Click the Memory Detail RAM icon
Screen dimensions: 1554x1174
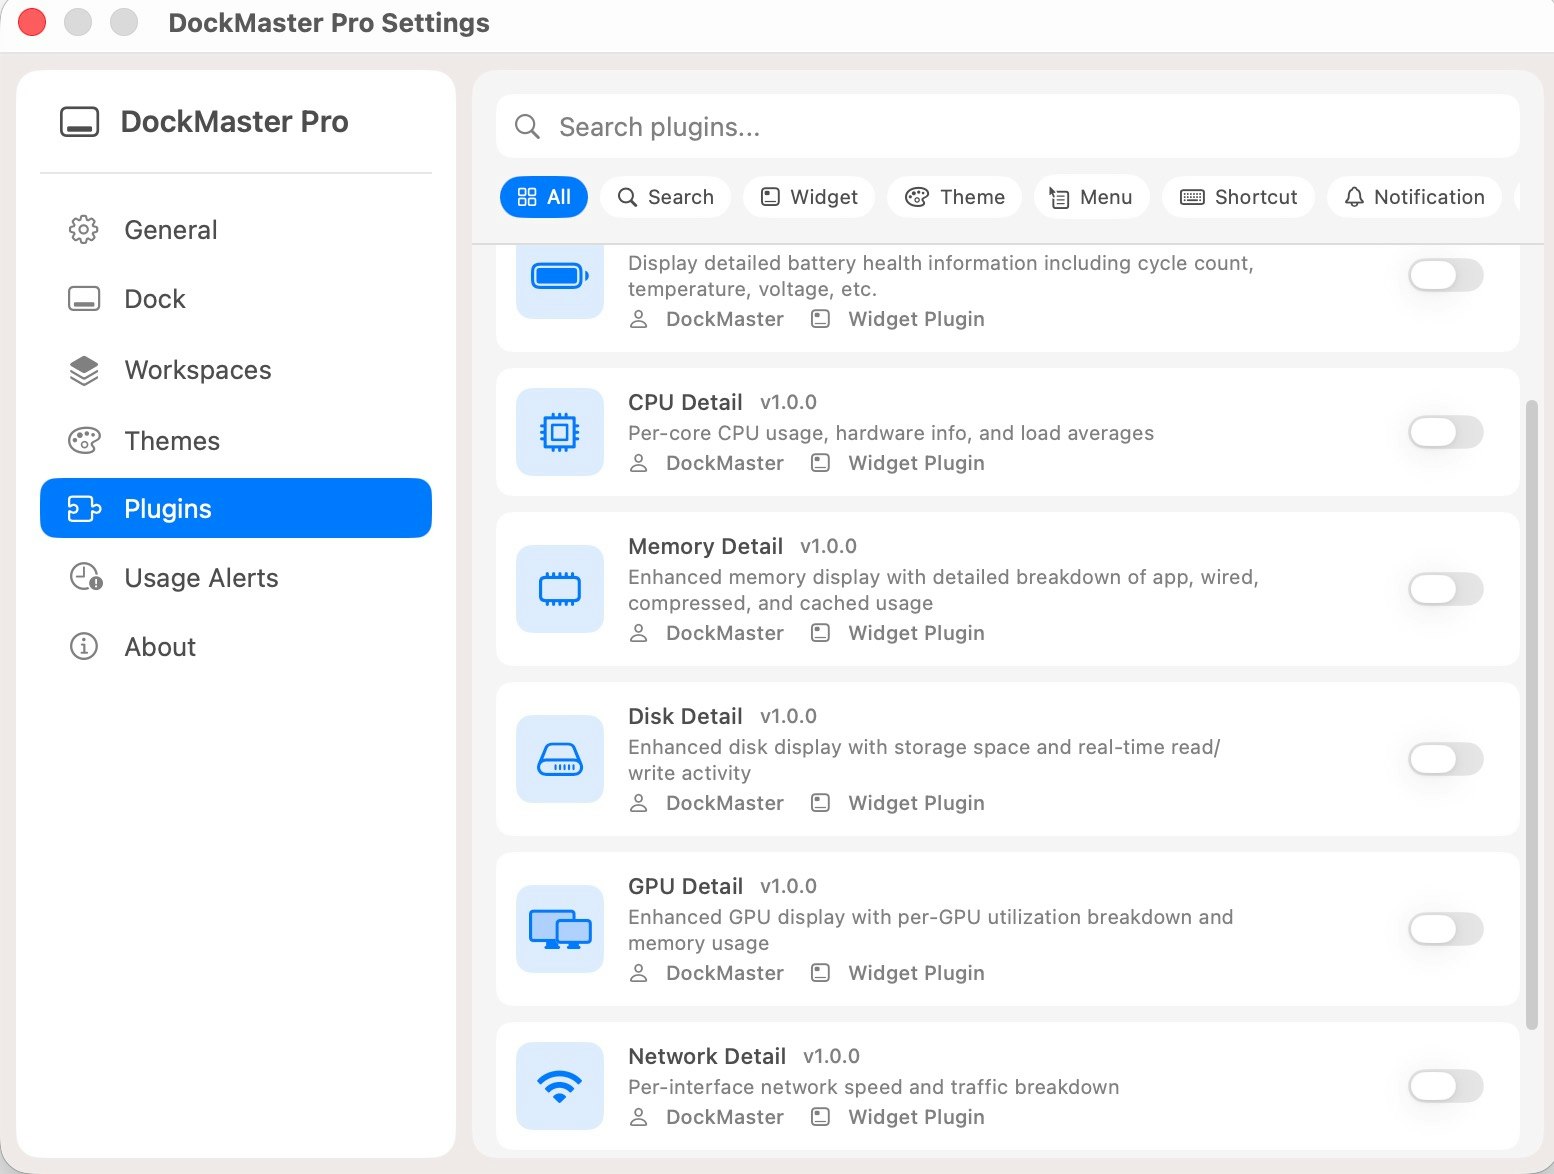(560, 589)
